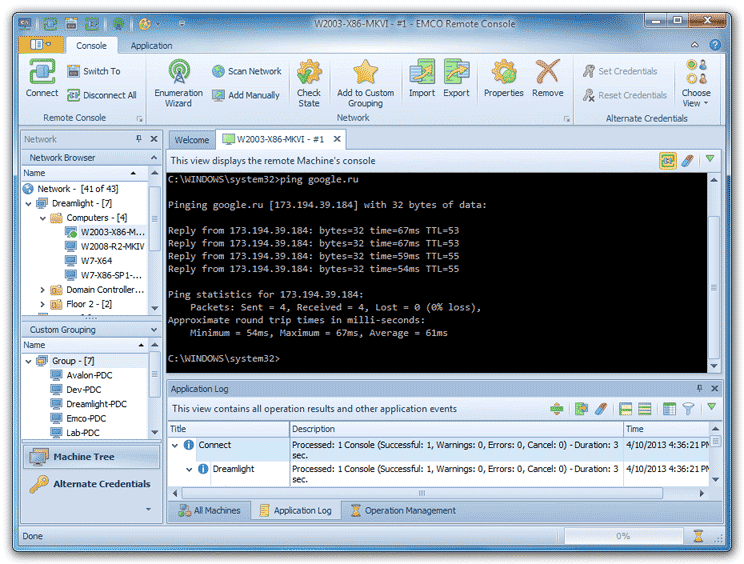Switch to the Application ribbon tab
This screenshot has height=564, width=744.
pyautogui.click(x=151, y=45)
